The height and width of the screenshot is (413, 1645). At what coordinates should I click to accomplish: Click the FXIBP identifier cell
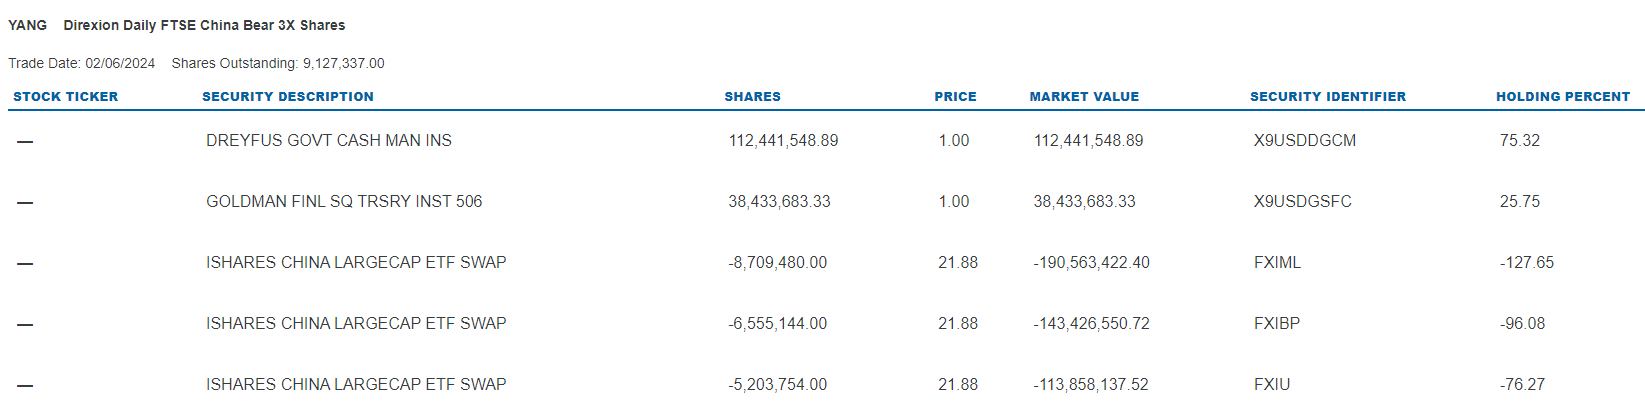tap(1276, 324)
